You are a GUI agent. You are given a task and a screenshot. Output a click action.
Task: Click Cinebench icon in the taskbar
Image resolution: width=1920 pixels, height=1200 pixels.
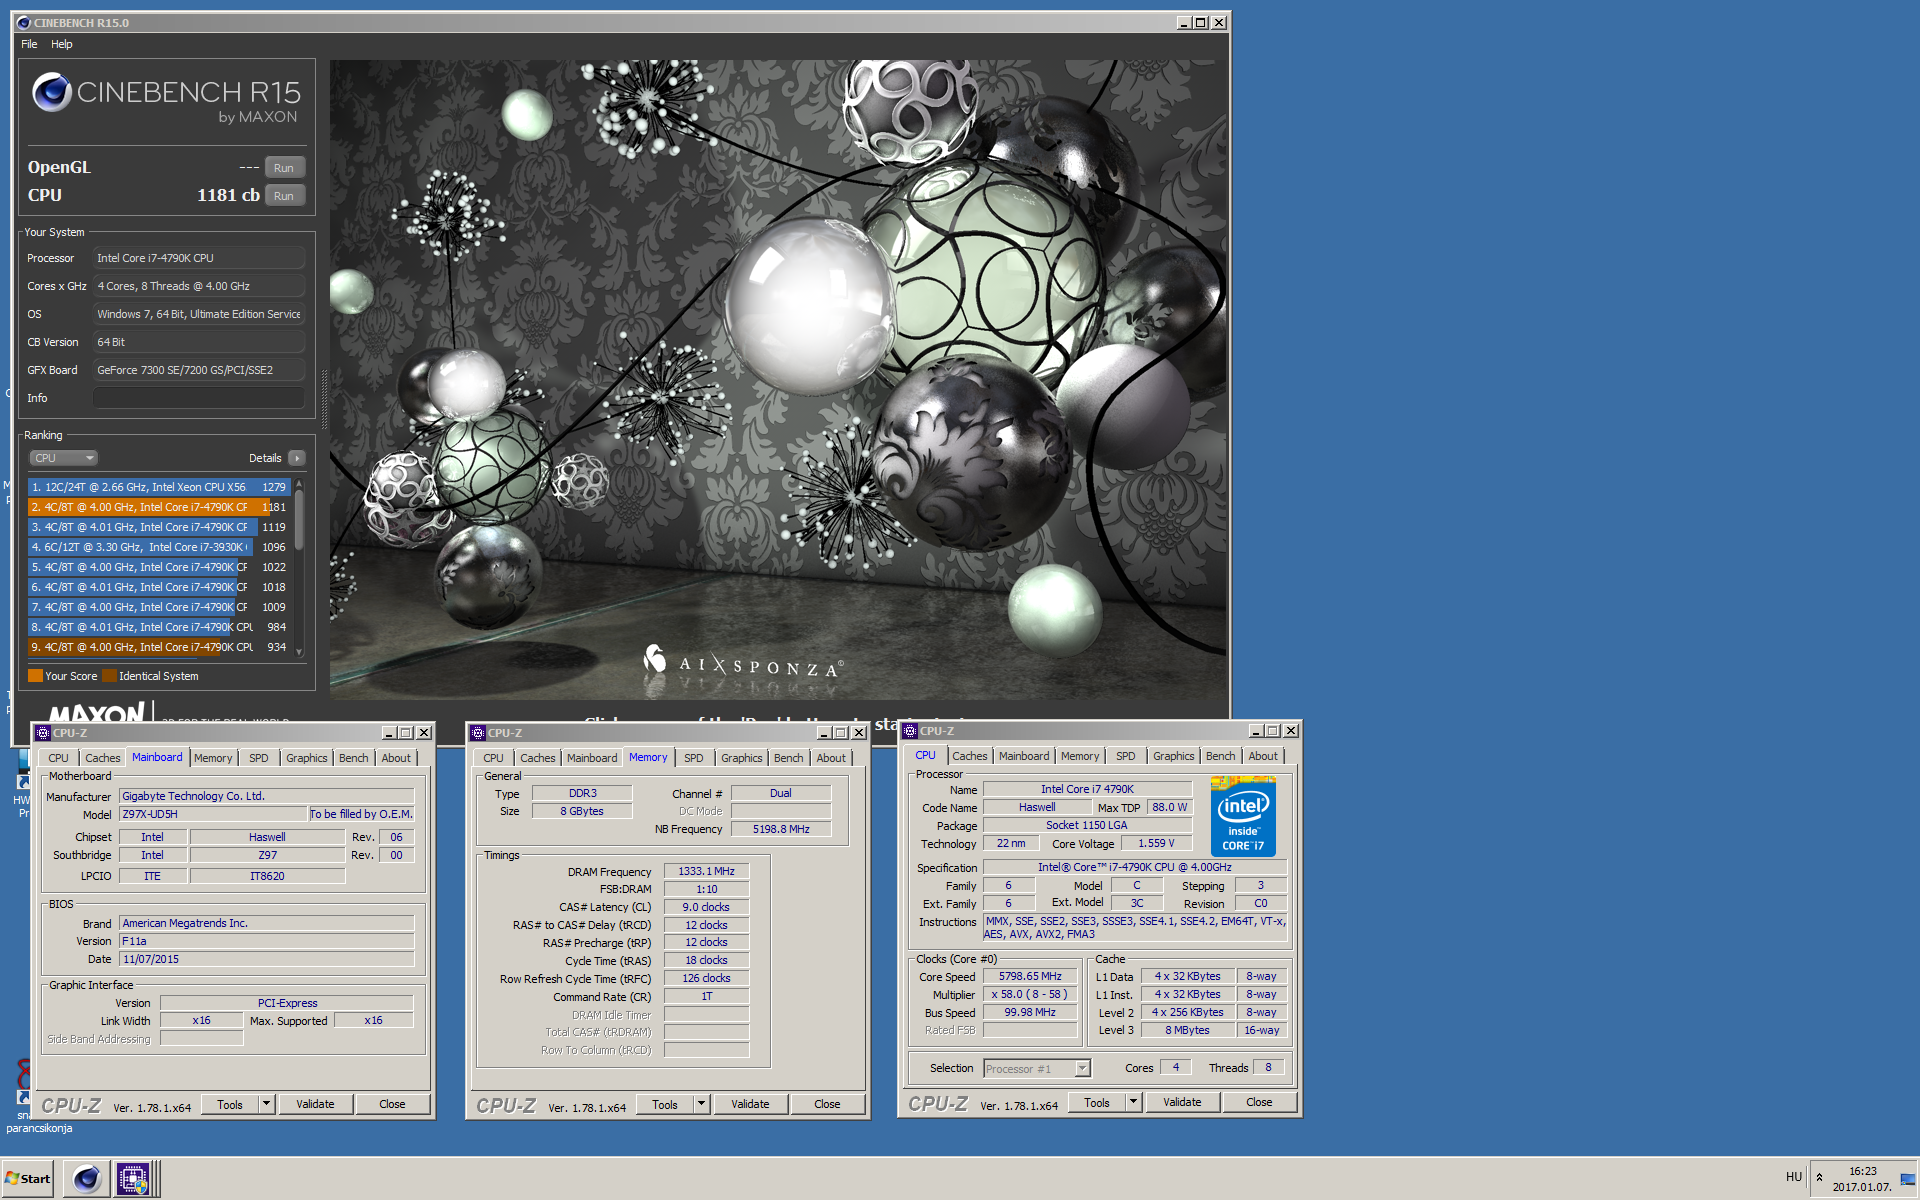[x=87, y=1179]
